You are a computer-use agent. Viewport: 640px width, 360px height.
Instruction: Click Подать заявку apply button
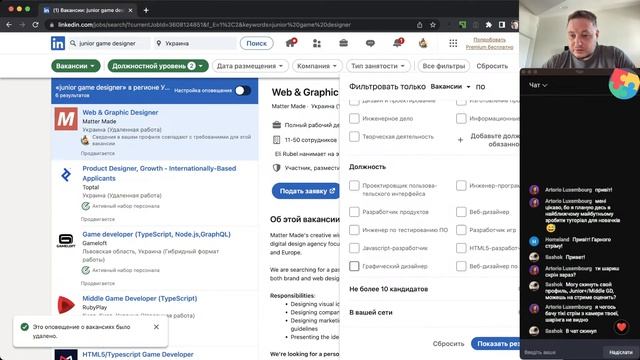[306, 191]
